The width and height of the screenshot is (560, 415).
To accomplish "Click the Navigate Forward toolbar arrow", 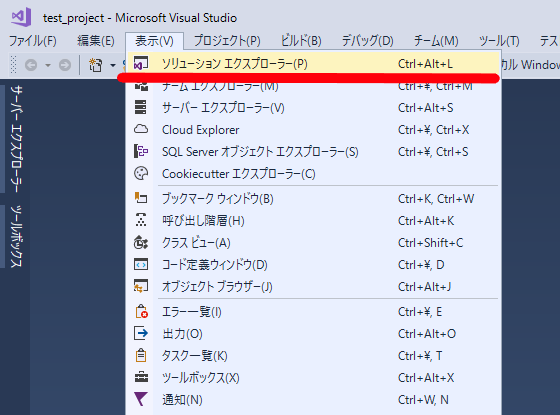I will click(x=65, y=65).
